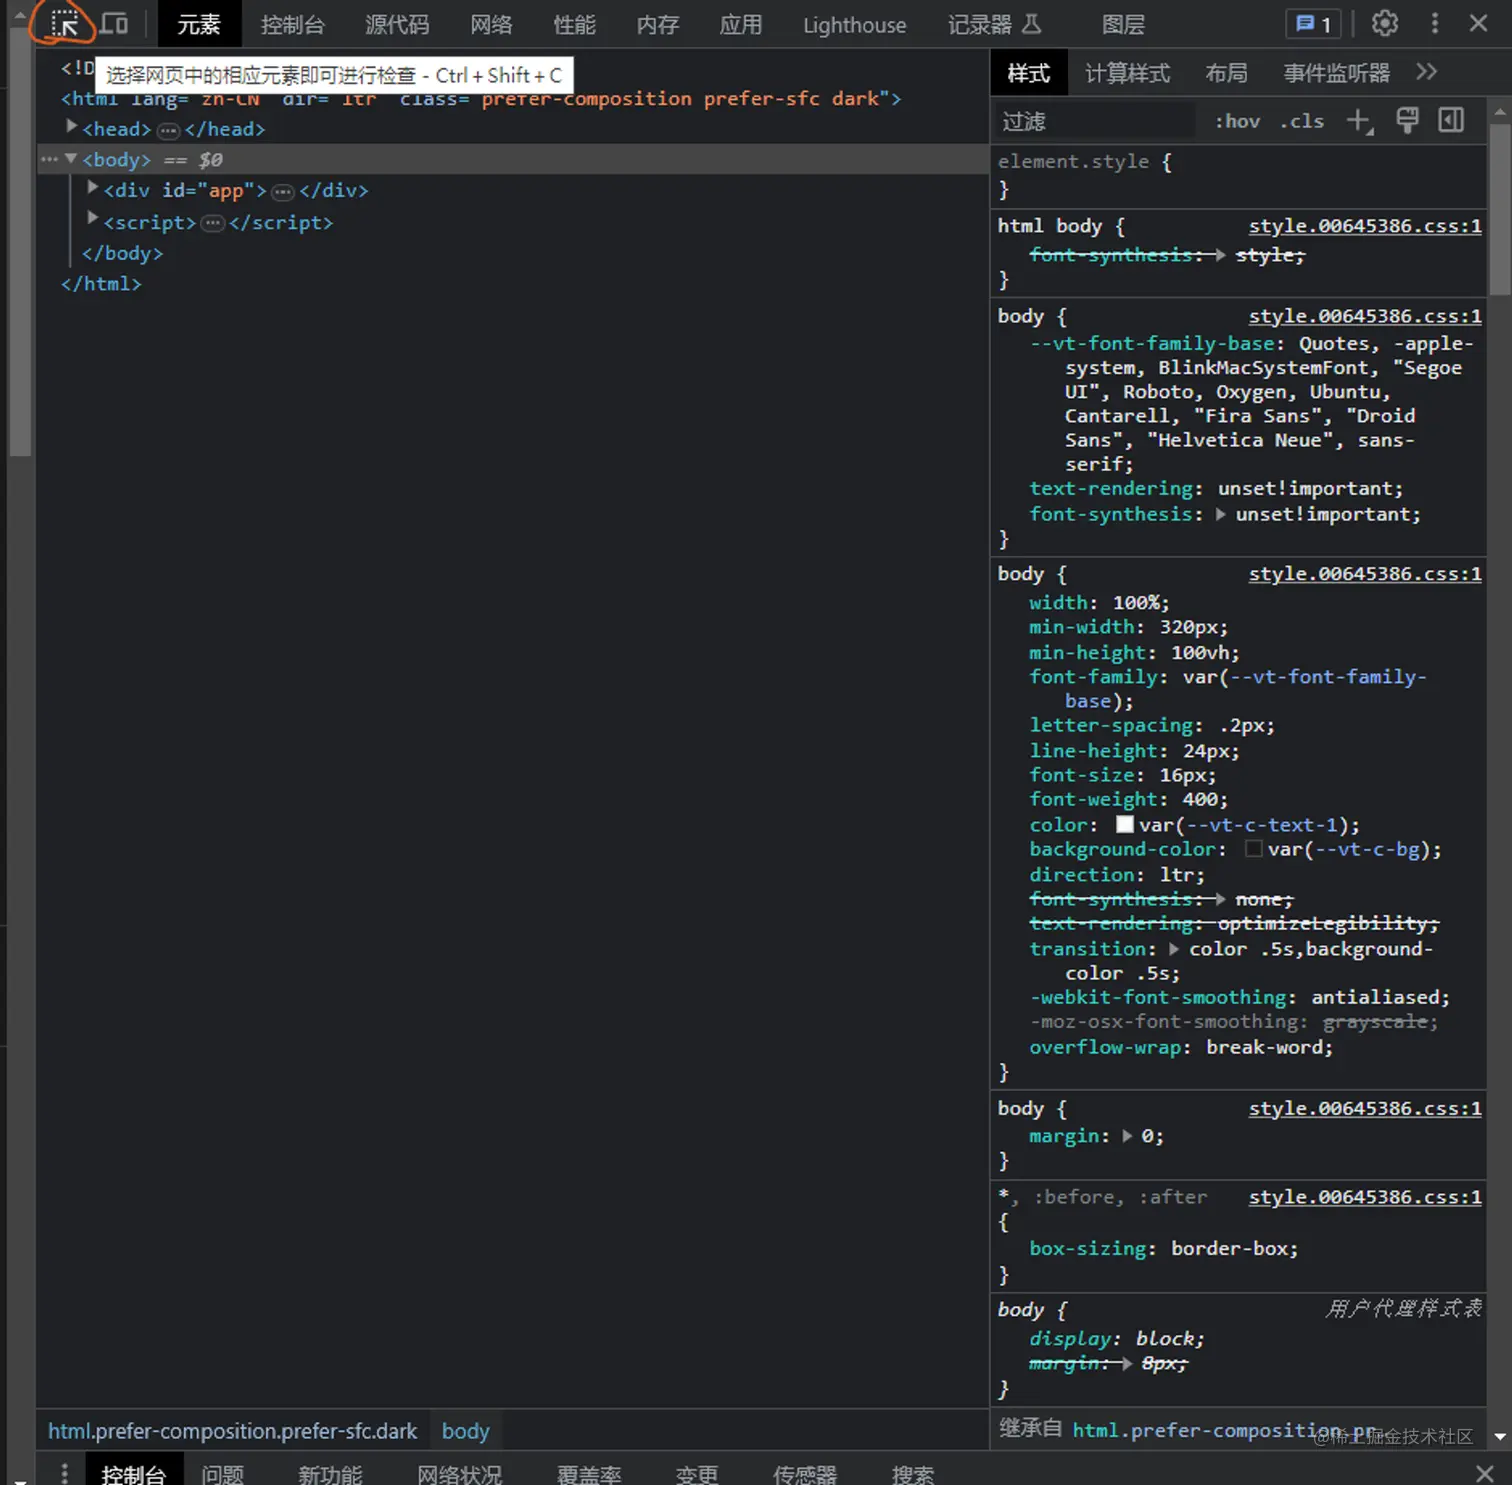Open the white color swatch for color

pyautogui.click(x=1125, y=824)
